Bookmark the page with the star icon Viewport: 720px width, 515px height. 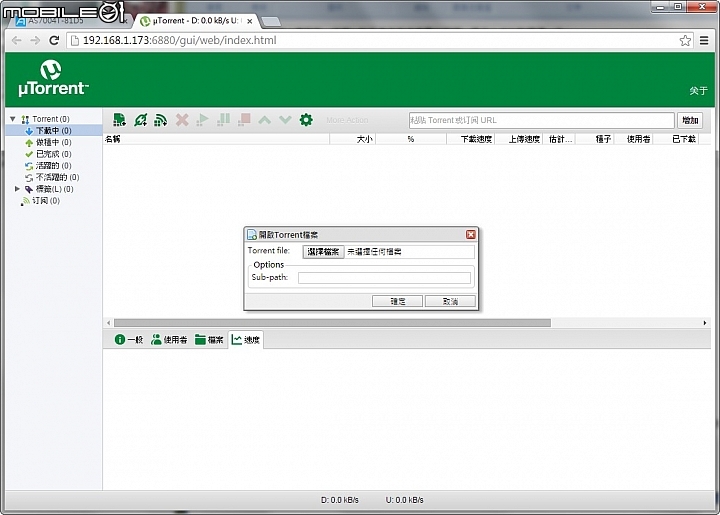pyautogui.click(x=685, y=40)
